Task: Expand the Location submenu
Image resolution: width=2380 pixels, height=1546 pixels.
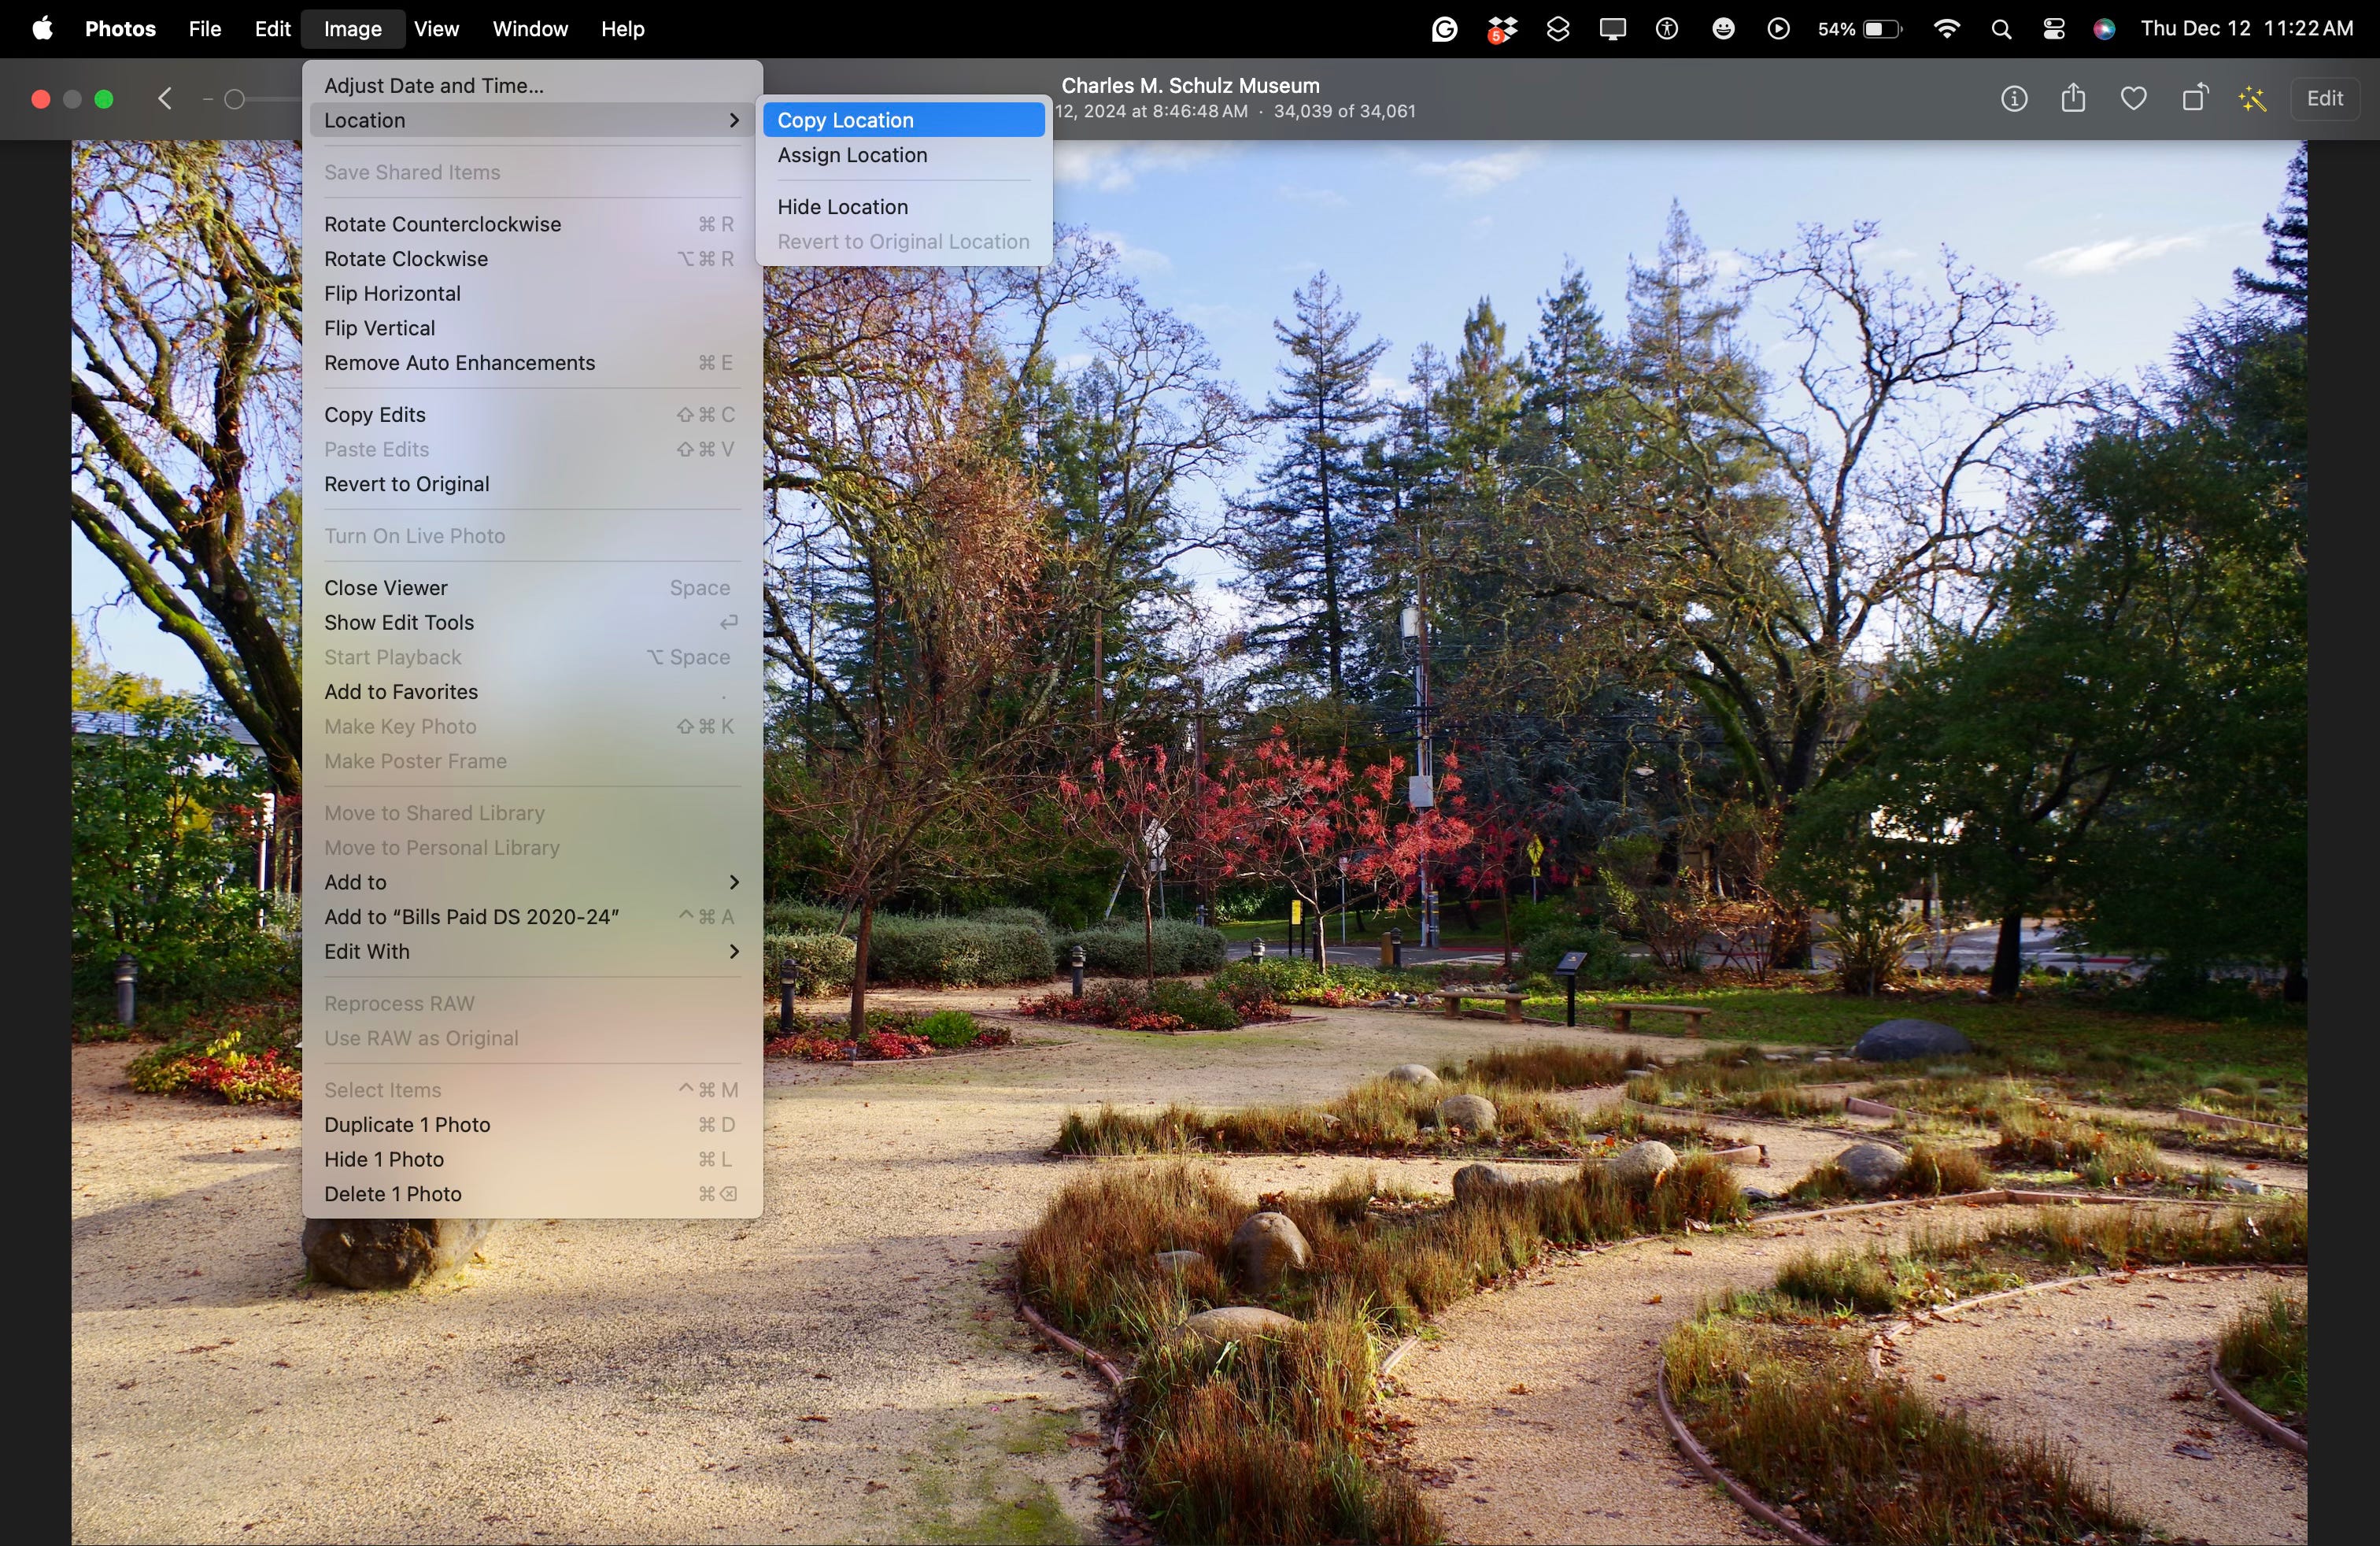Action: pyautogui.click(x=532, y=120)
